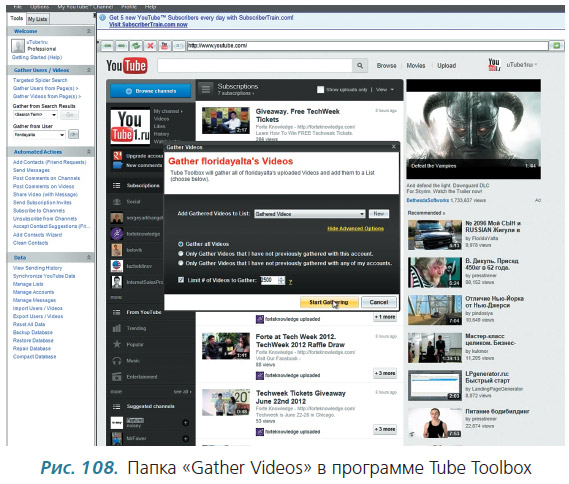Click the green go button beside the address bar

coord(556,46)
